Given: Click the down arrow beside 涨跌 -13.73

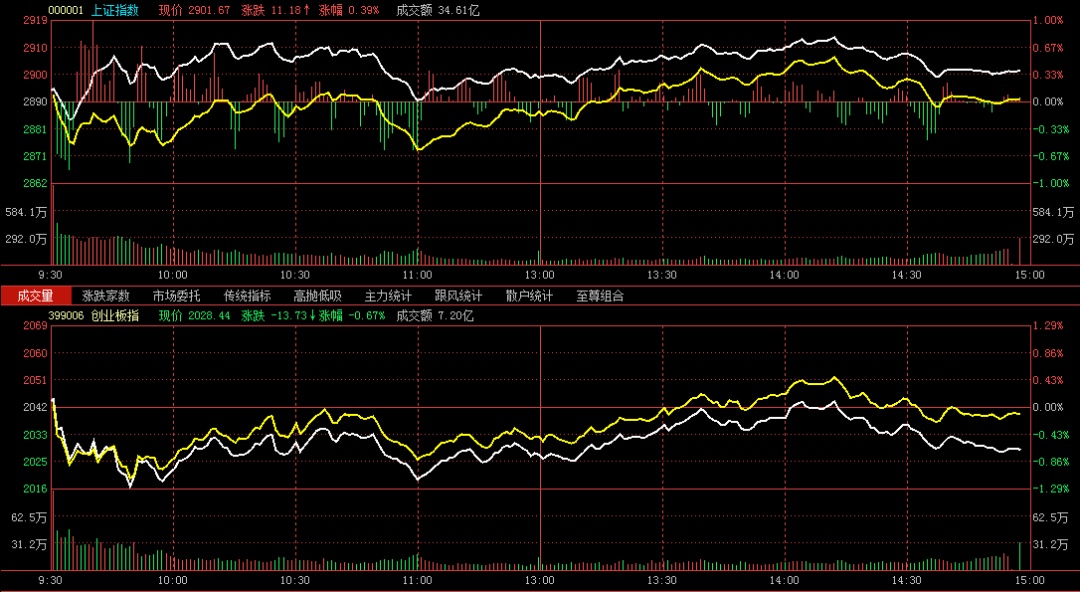Looking at the screenshot, I should click(x=312, y=315).
